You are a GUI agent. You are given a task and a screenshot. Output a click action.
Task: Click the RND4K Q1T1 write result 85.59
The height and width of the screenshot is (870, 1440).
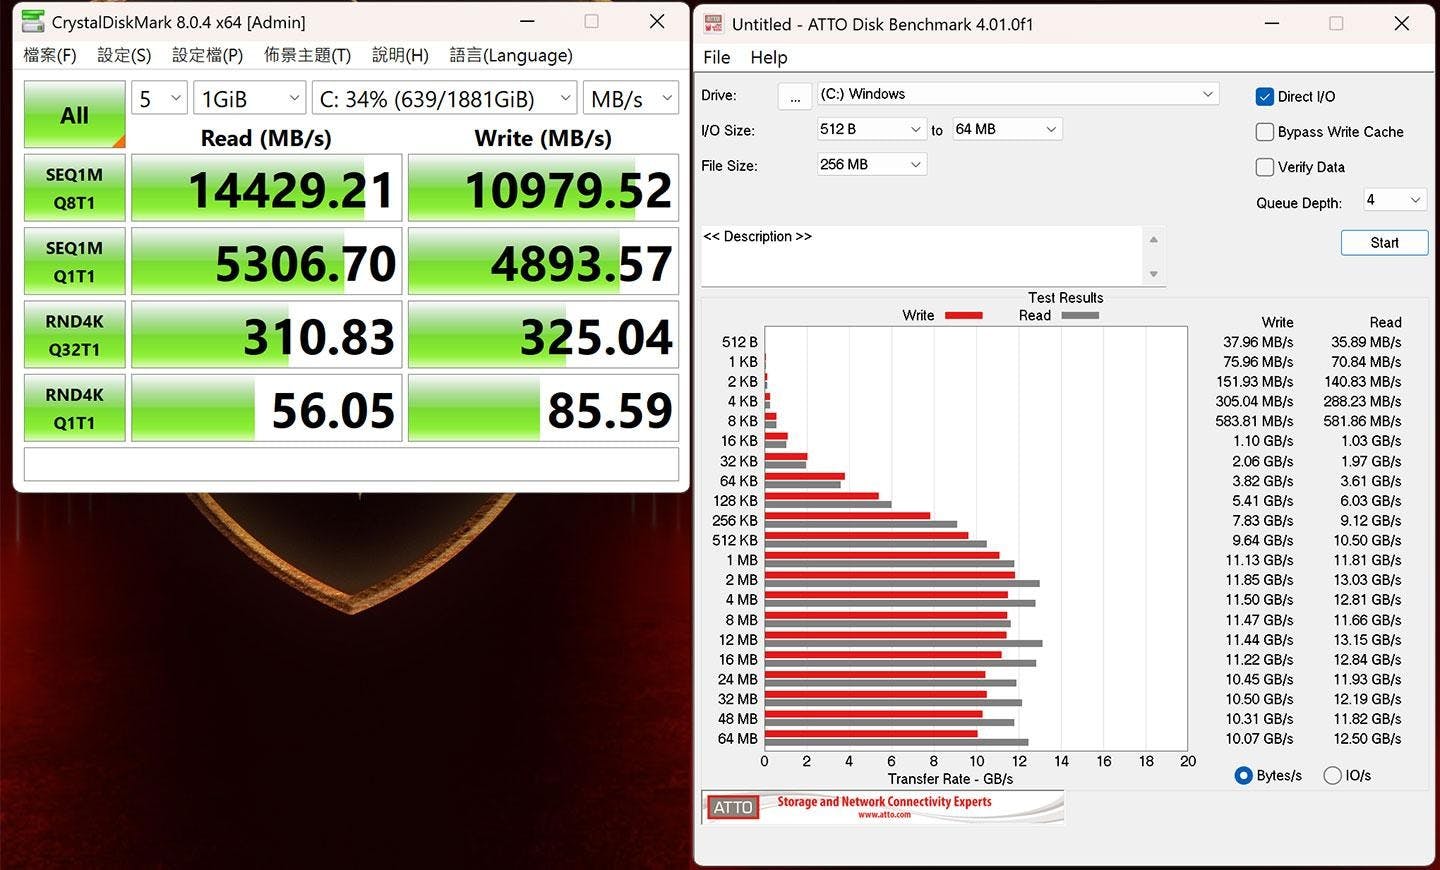coord(543,408)
